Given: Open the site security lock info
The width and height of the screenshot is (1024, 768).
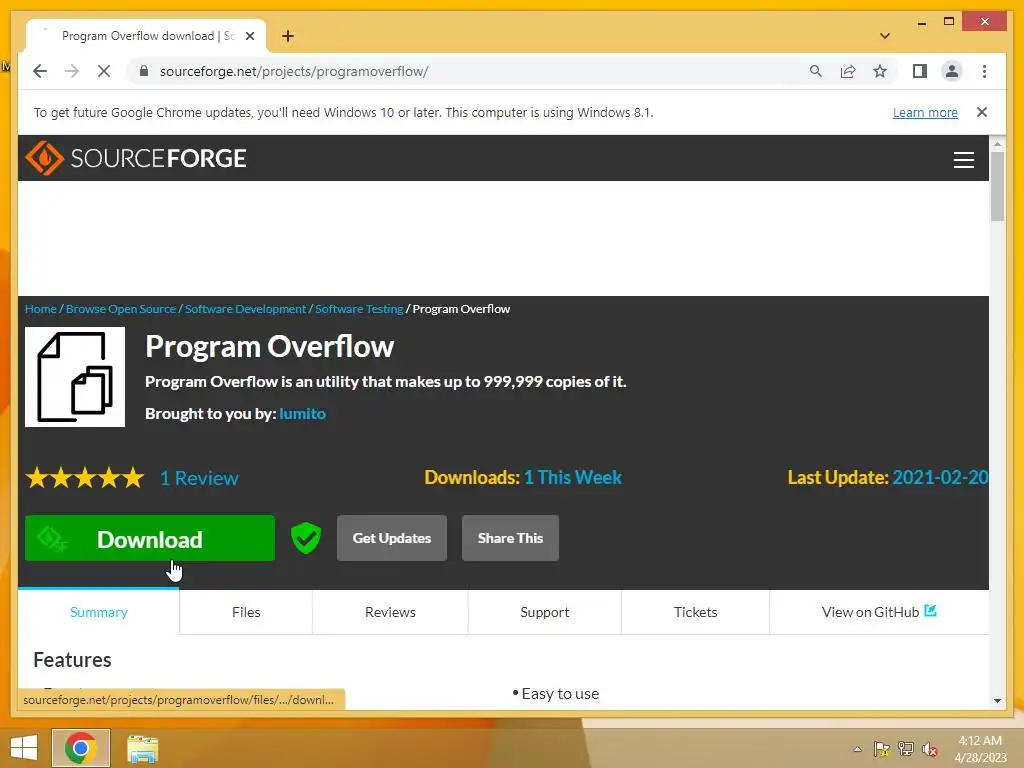Looking at the screenshot, I should 144,71.
